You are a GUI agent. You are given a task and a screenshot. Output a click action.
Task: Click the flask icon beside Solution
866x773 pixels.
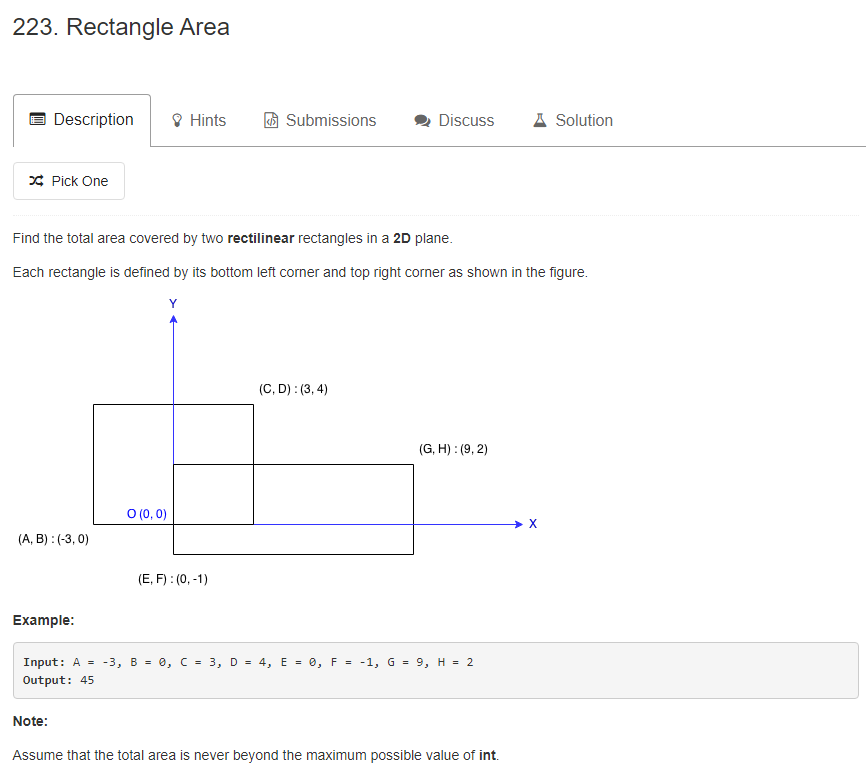[539, 119]
